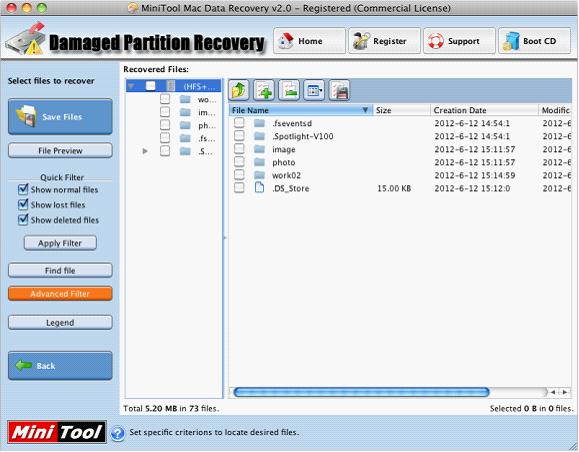This screenshot has height=452, width=579.
Task: Select the 15.00 KB size cell
Action: coord(394,188)
